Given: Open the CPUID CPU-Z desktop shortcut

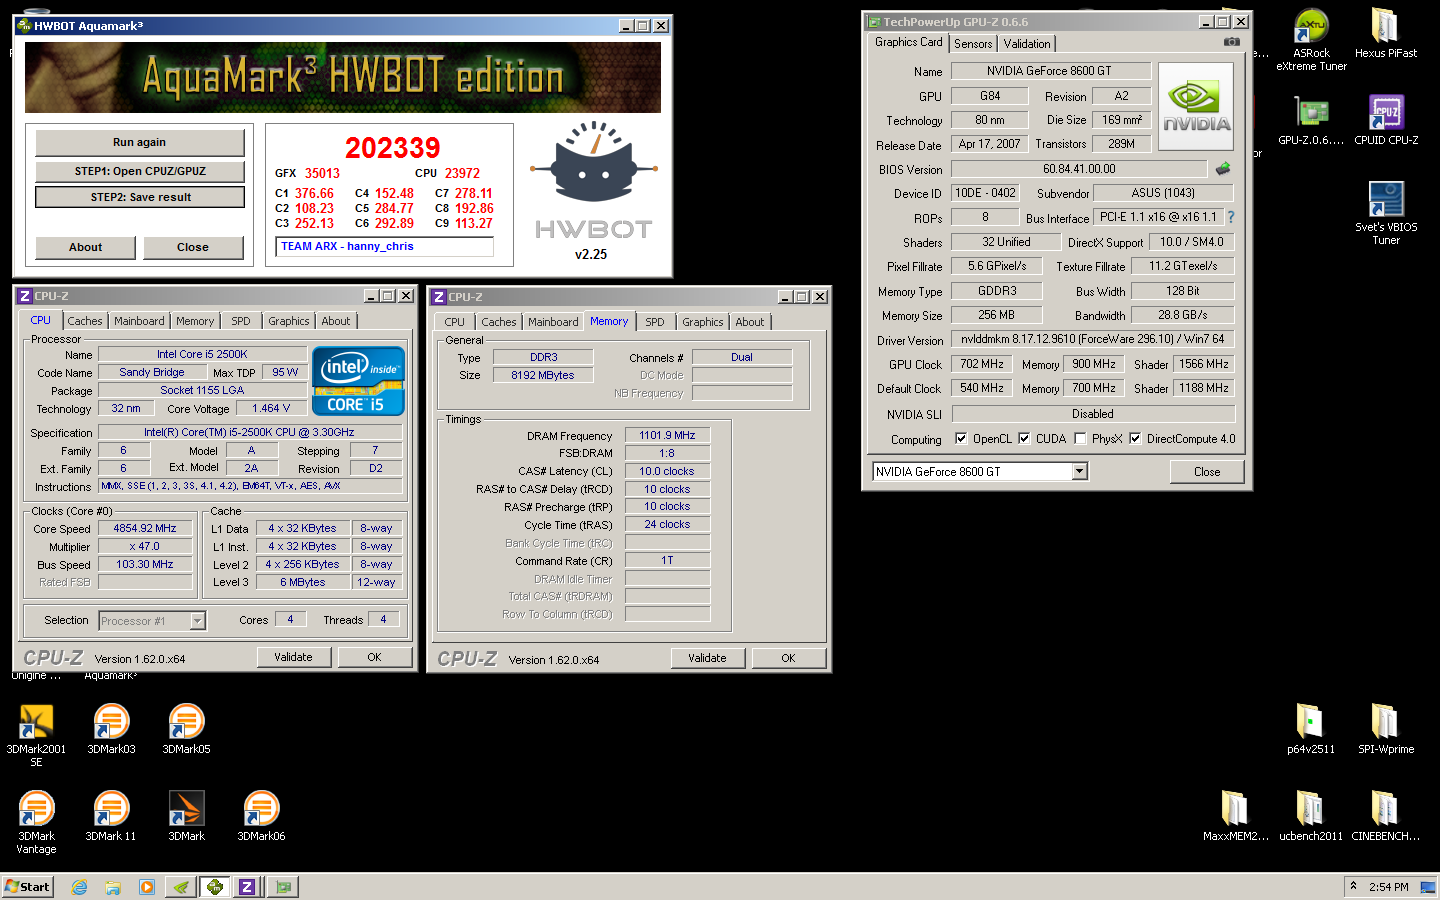Looking at the screenshot, I should tap(1385, 120).
